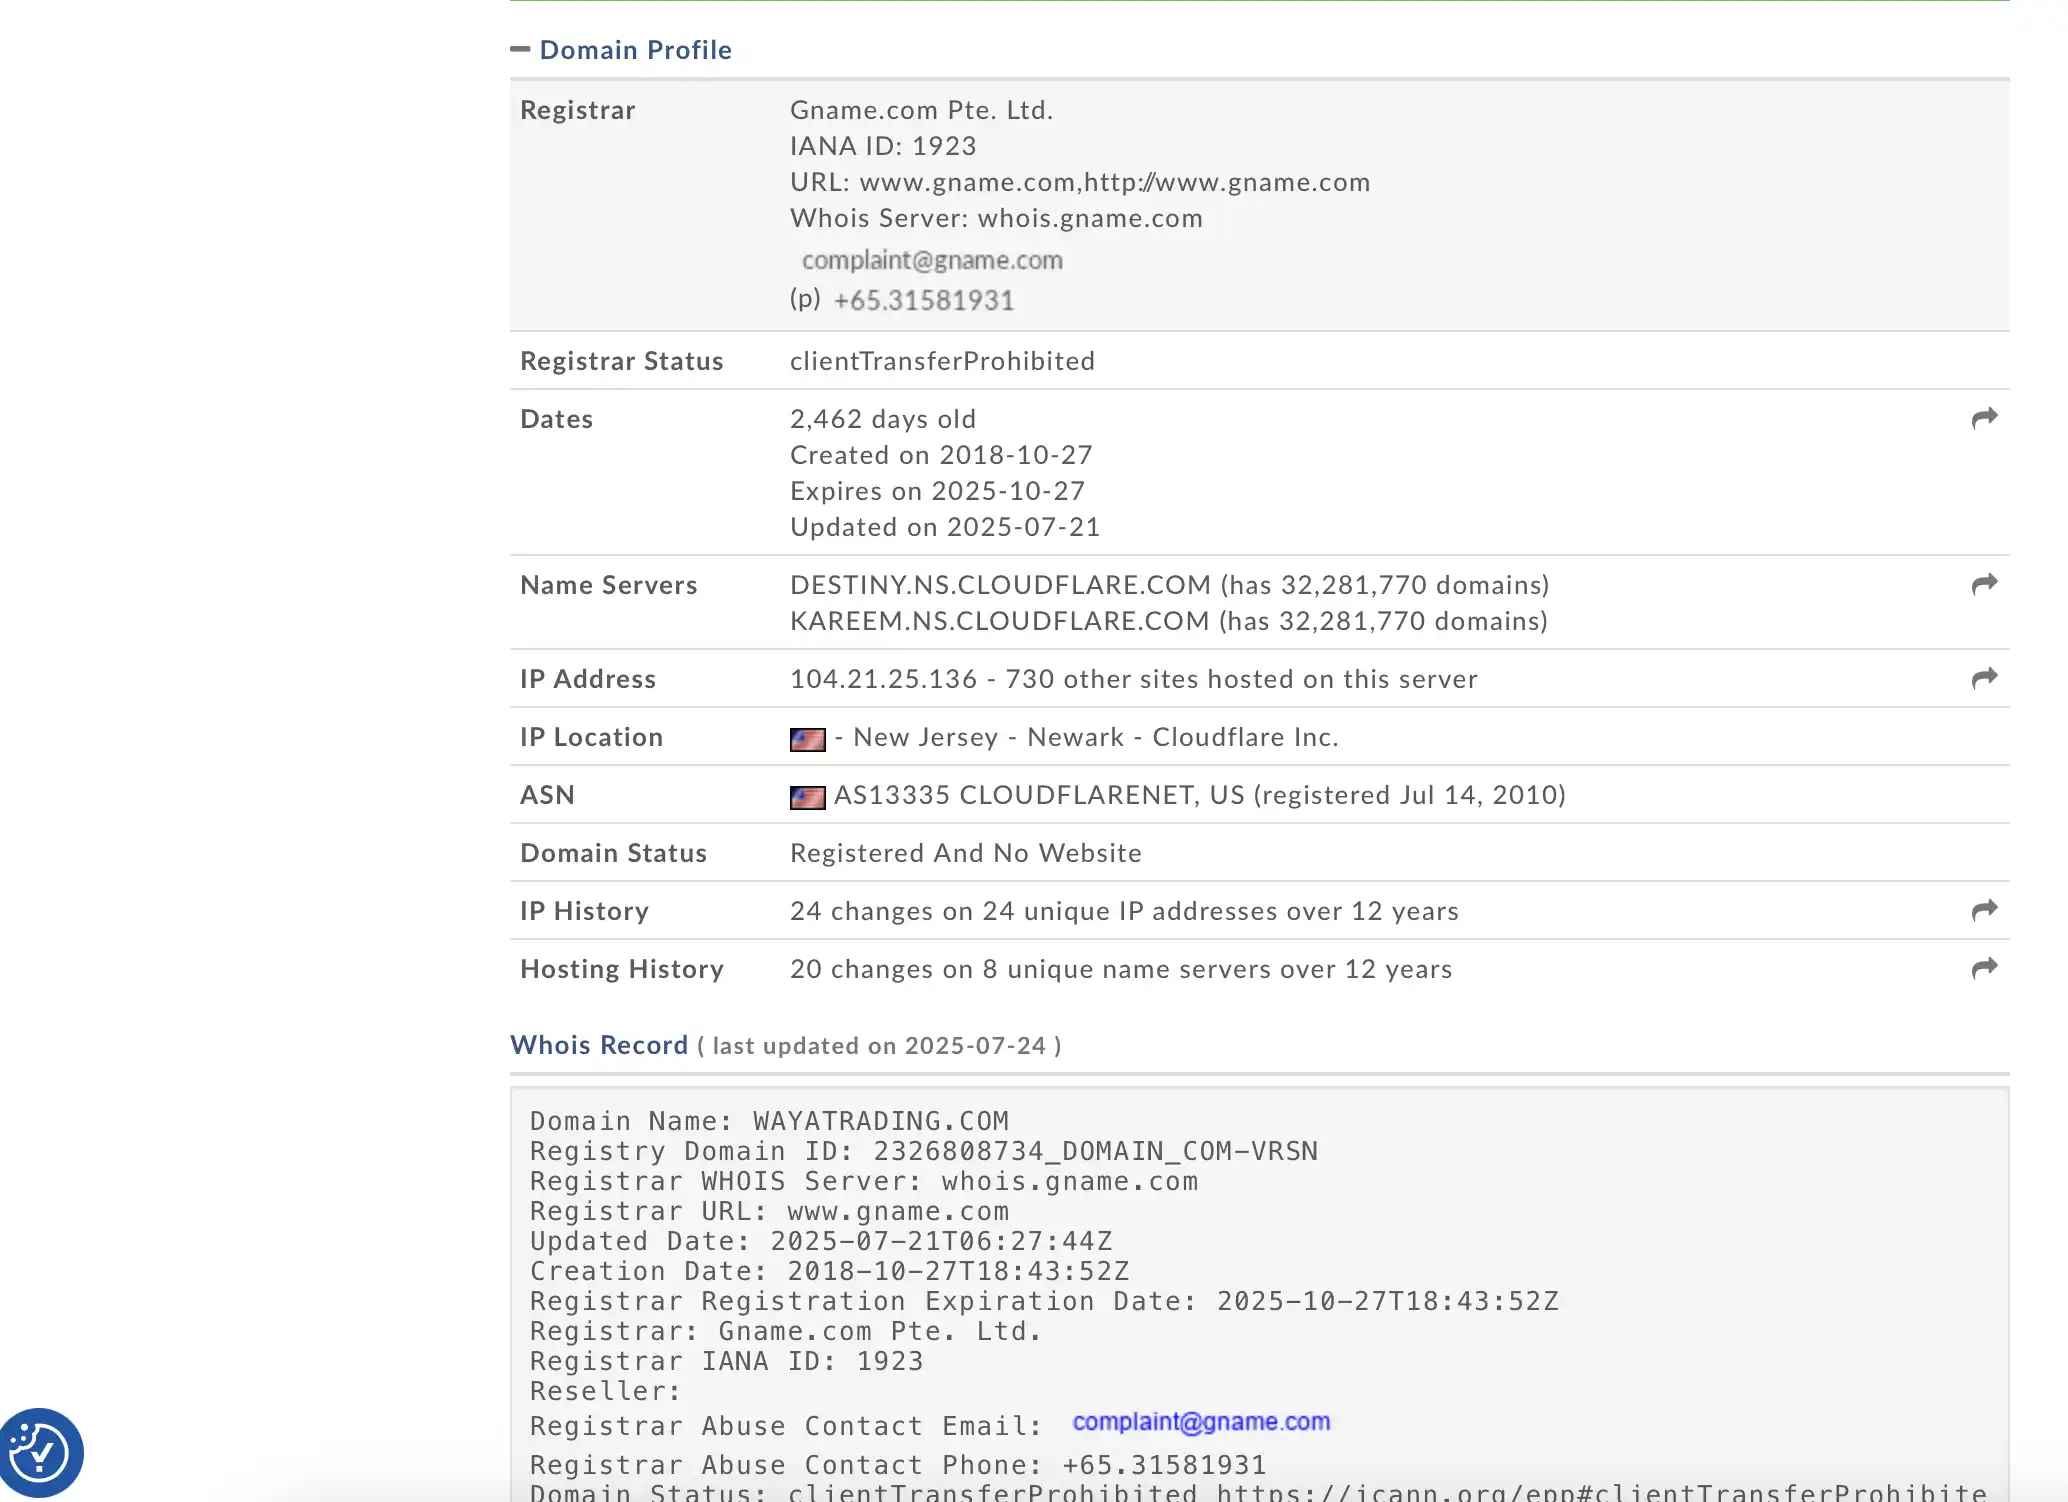Viewport: 2068px width, 1502px height.
Task: Select KAREEM.NS.CLOUDFLARE.COM name server text
Action: pyautogui.click(x=1000, y=621)
